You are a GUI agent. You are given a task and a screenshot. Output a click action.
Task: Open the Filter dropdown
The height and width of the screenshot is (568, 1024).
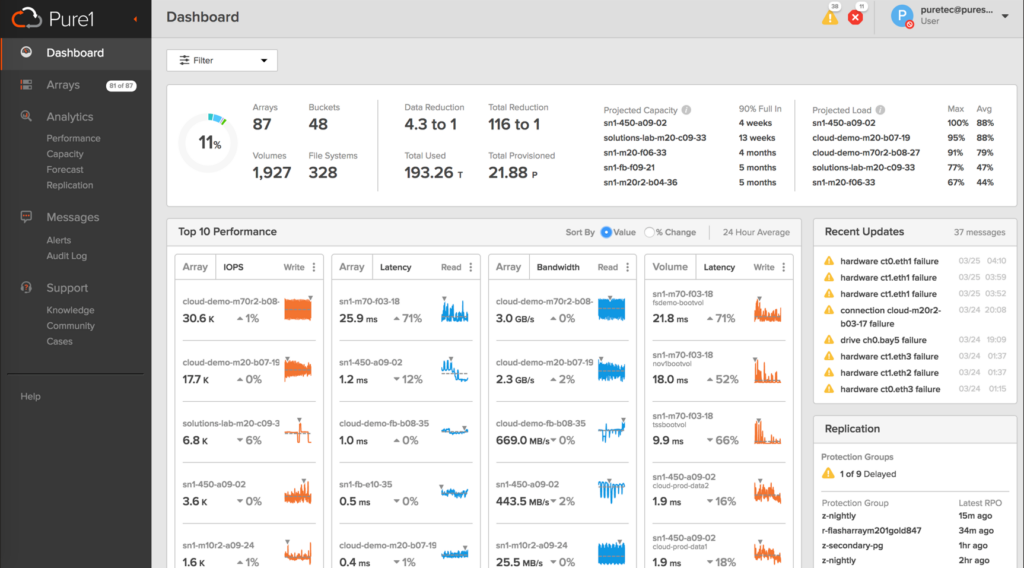tap(222, 60)
